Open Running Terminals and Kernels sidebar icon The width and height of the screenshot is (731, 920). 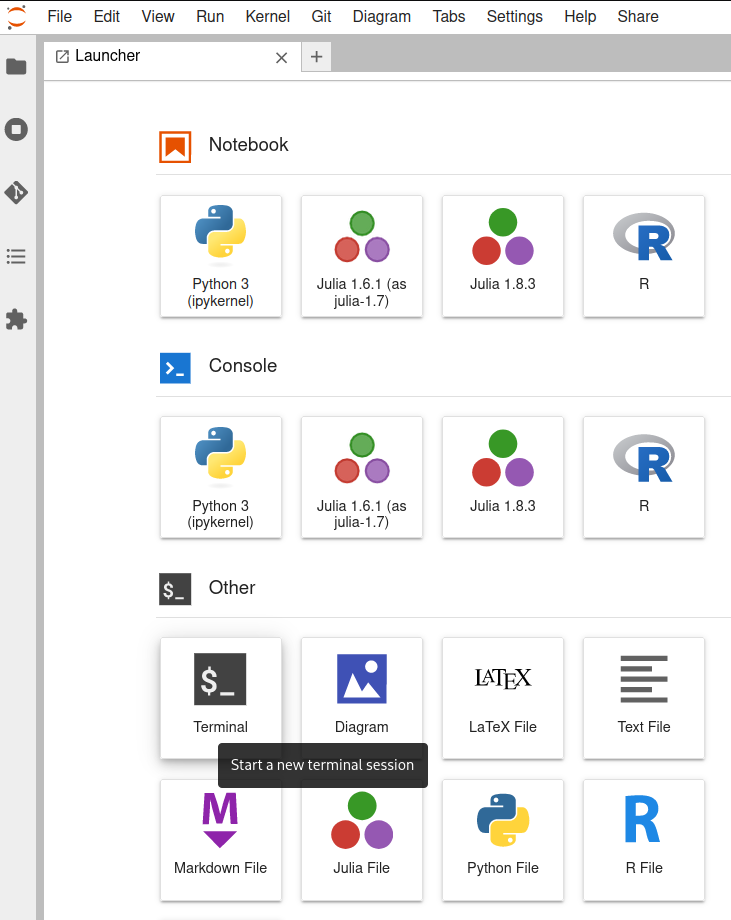[x=16, y=130]
